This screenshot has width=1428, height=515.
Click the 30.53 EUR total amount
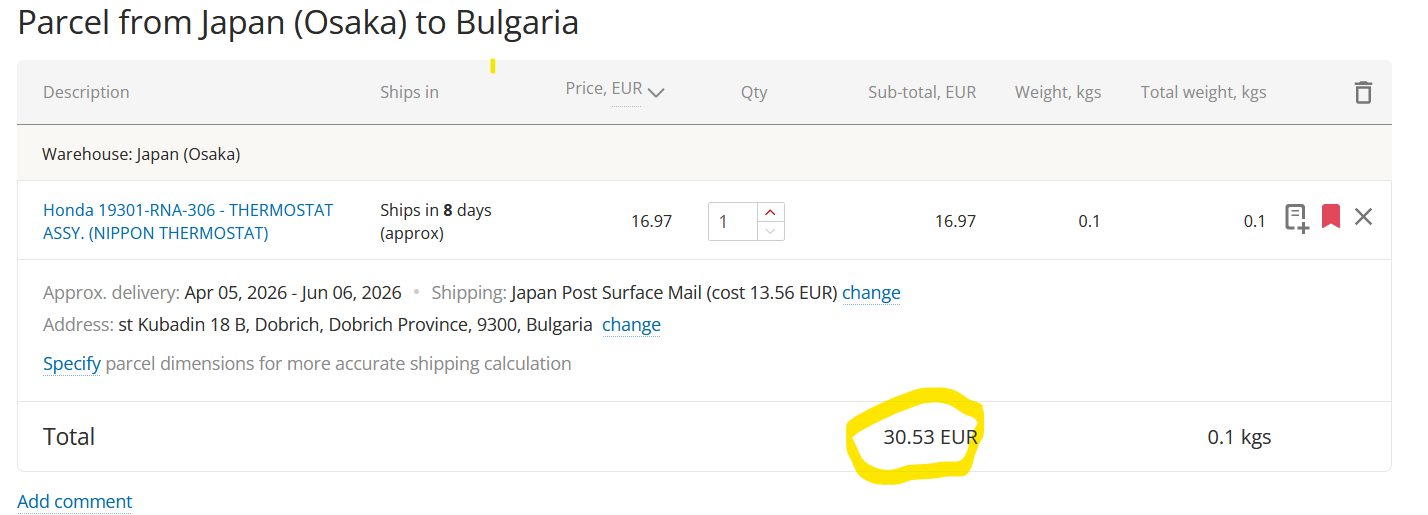930,437
